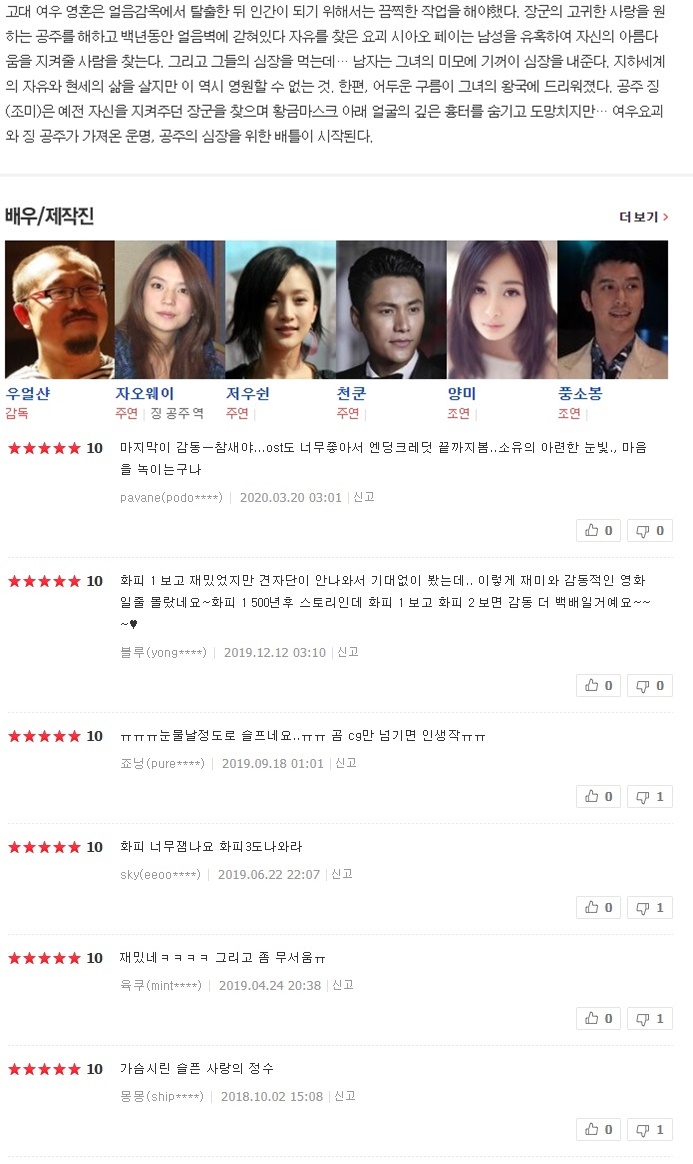Thumbs-down the sky(eeoo****) review
693x1164 pixels.
(650, 907)
